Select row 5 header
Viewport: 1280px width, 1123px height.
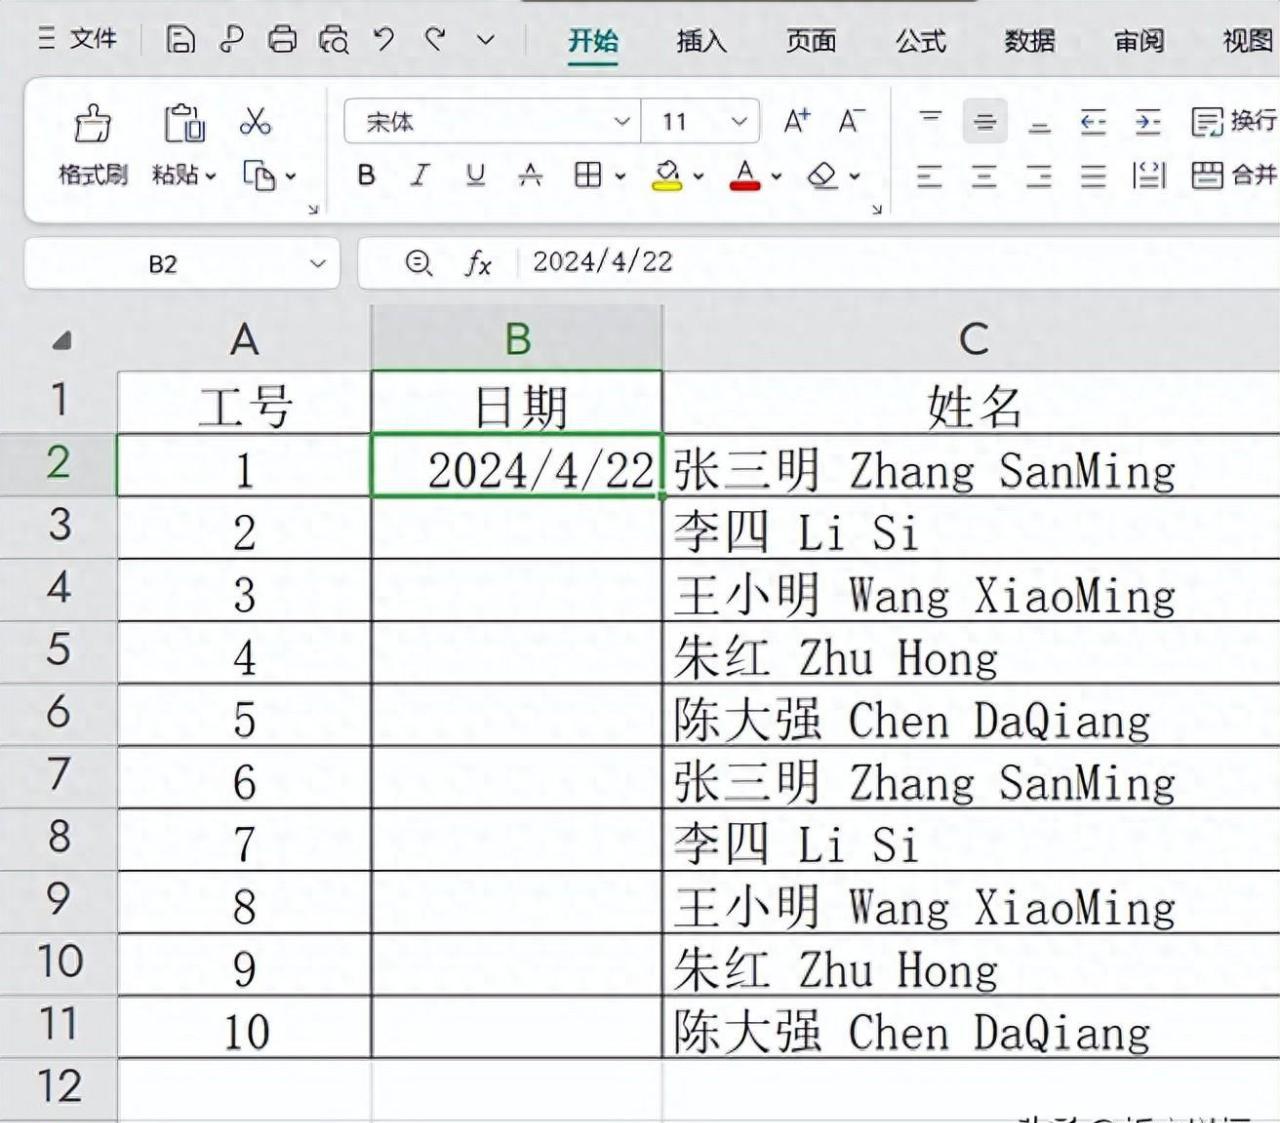[x=58, y=651]
